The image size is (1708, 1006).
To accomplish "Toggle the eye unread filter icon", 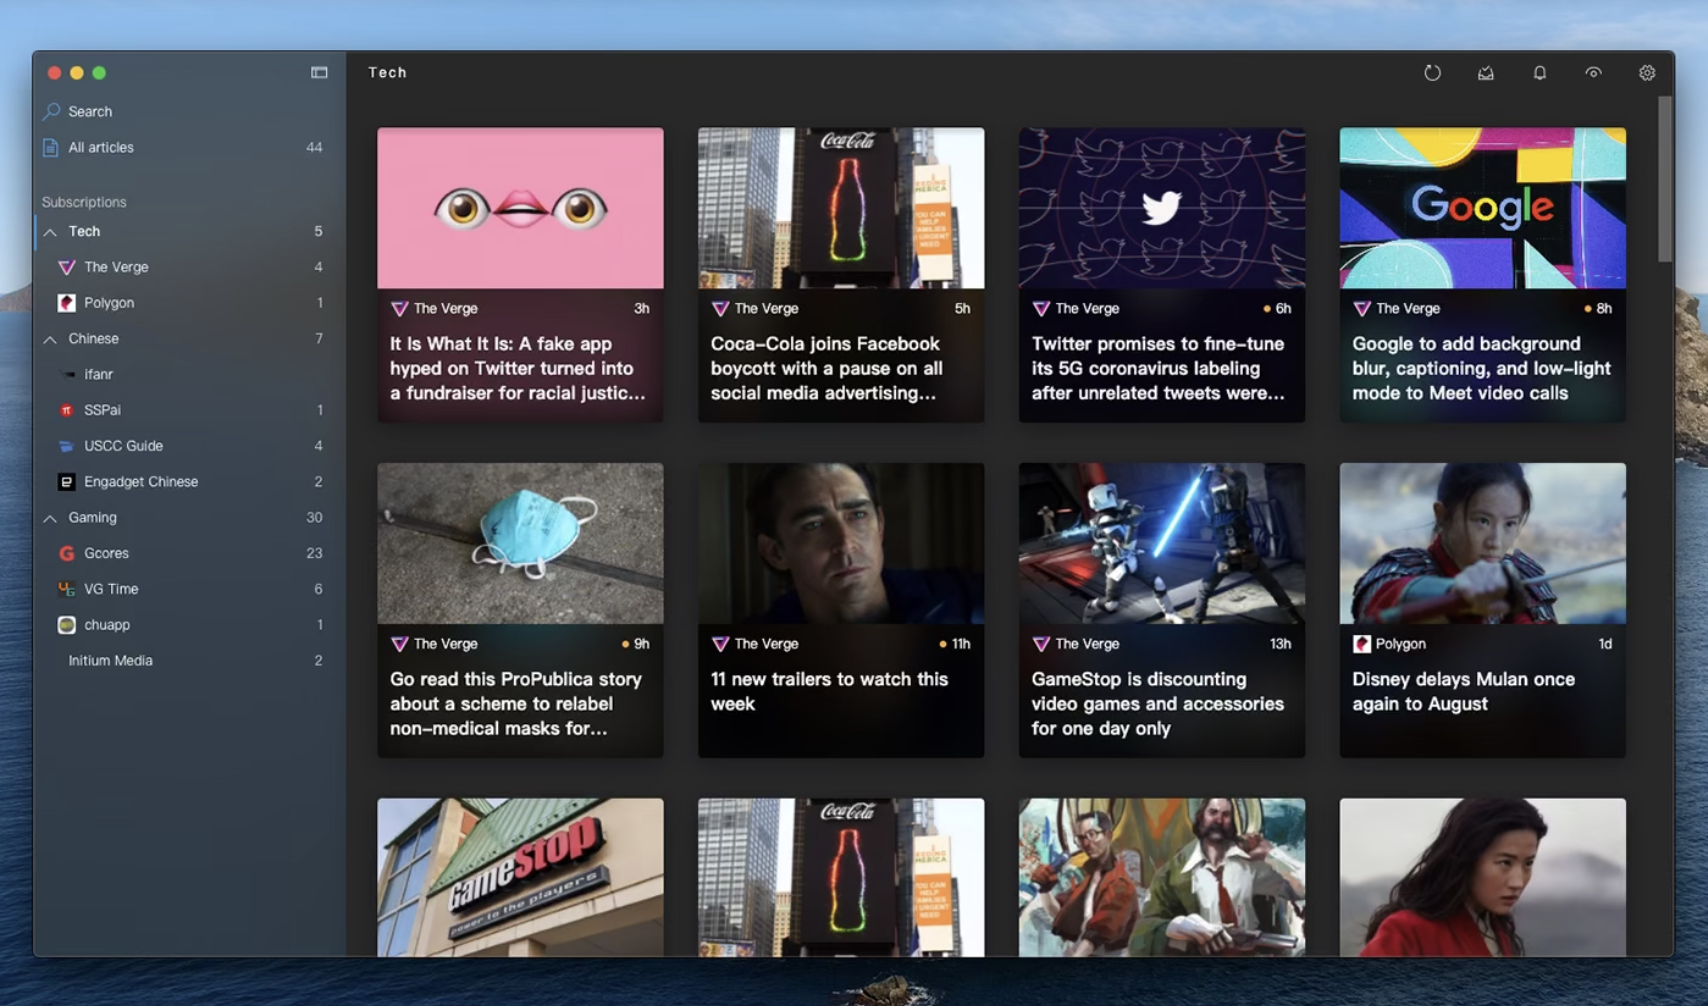I will click(x=1593, y=72).
